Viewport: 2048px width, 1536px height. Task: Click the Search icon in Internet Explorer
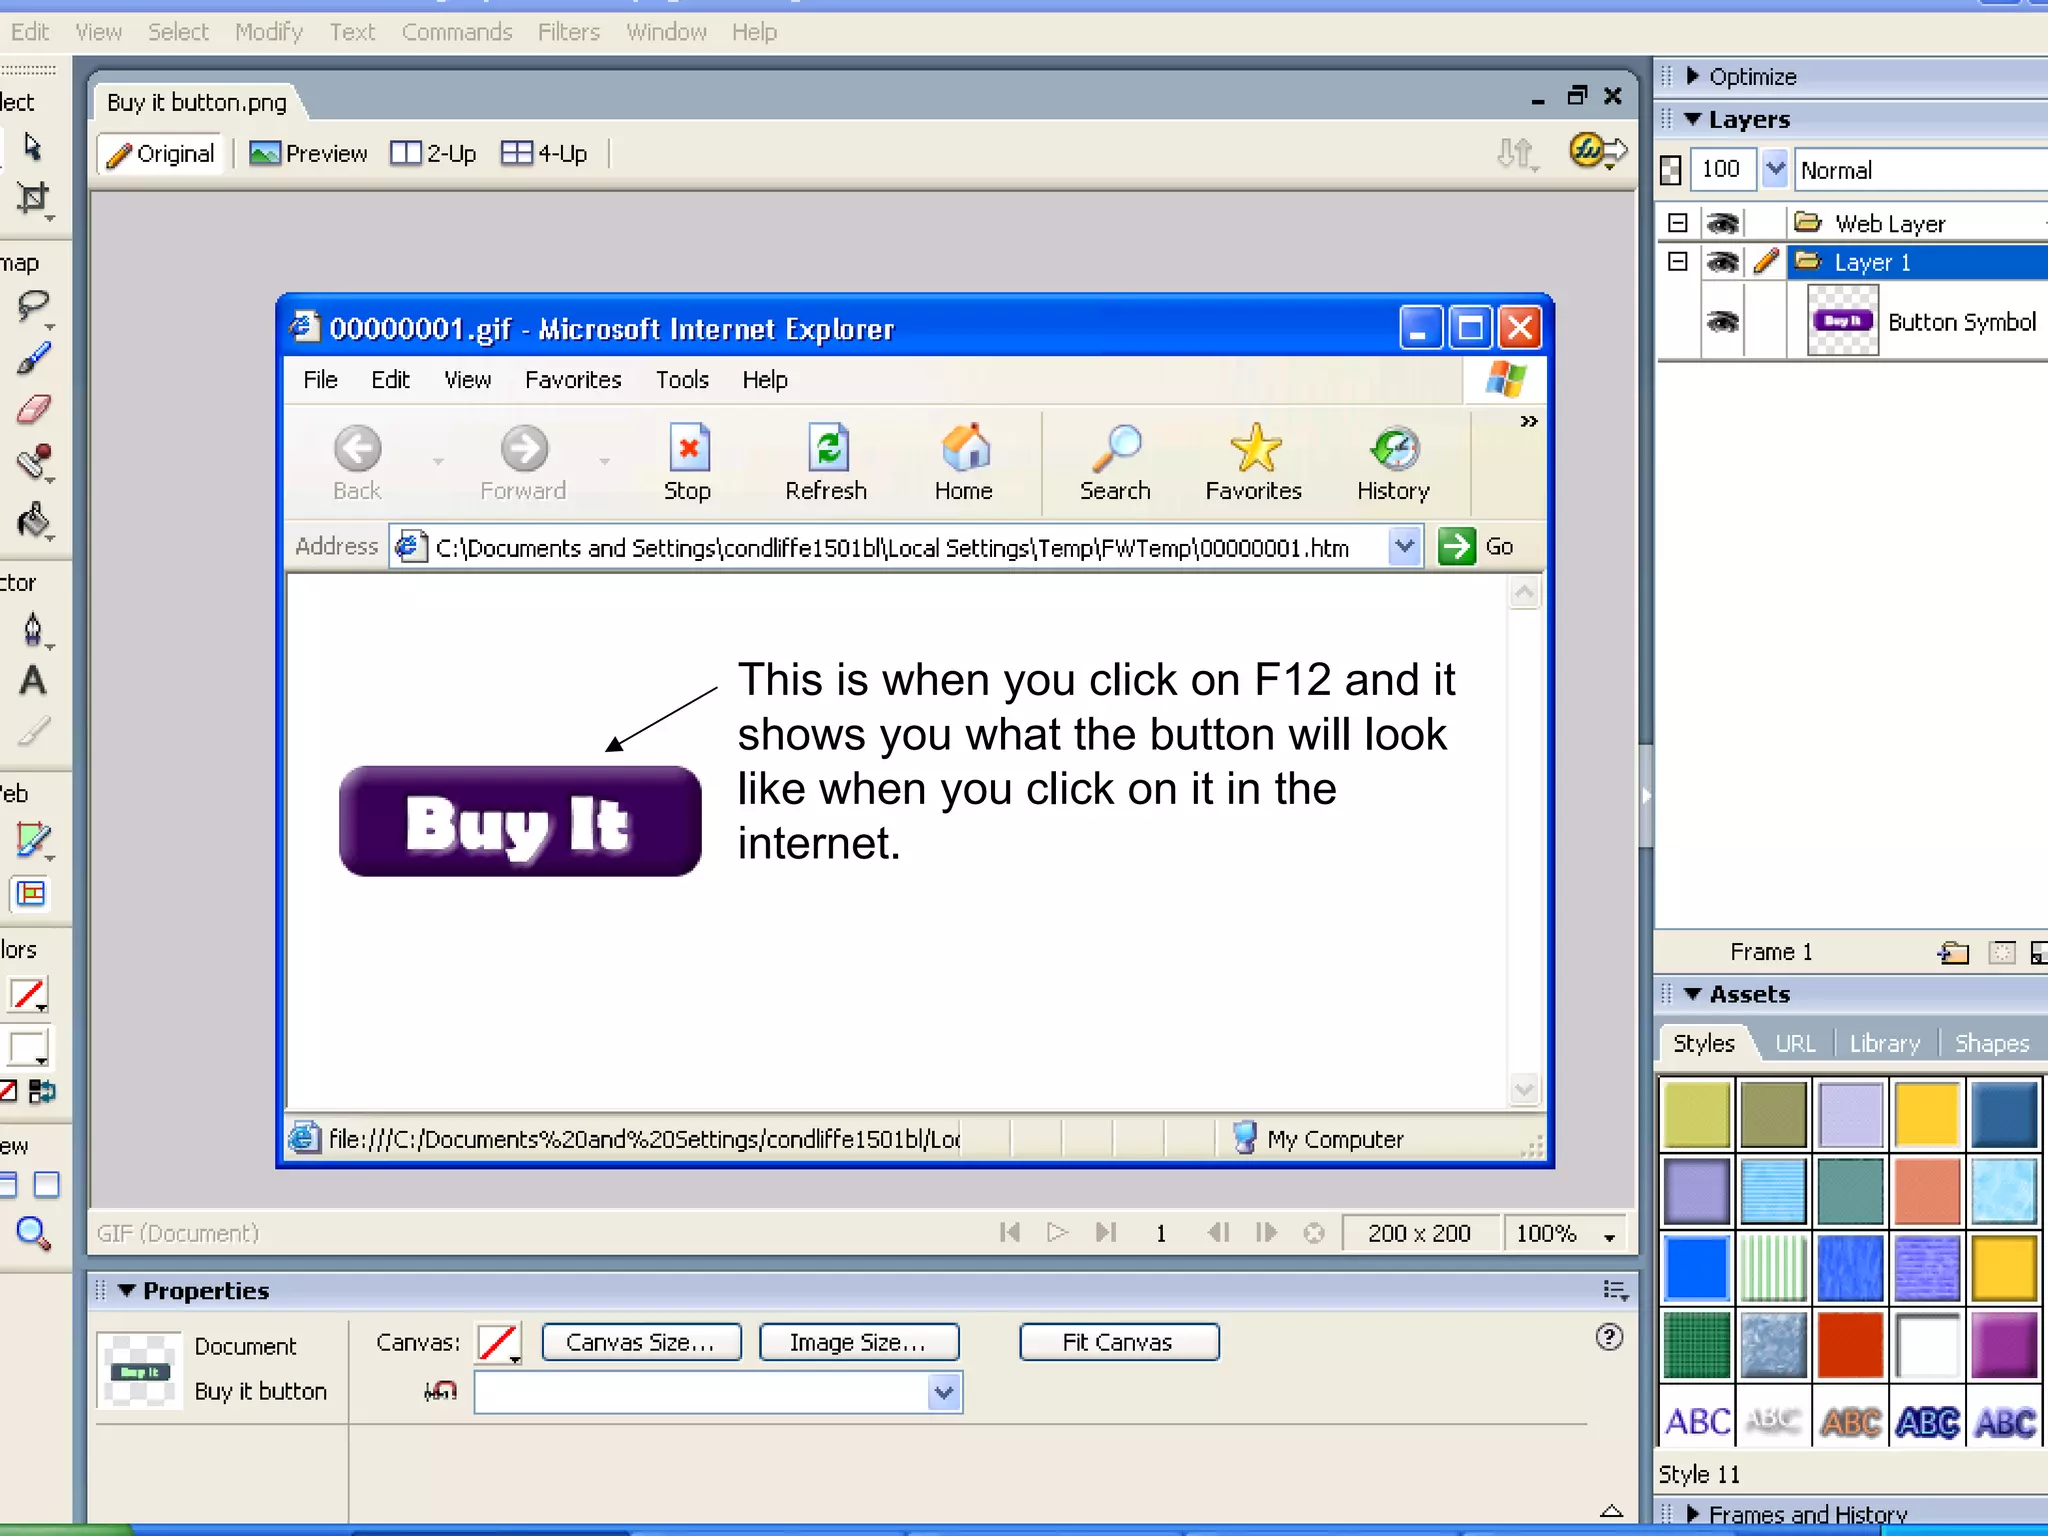[1115, 462]
